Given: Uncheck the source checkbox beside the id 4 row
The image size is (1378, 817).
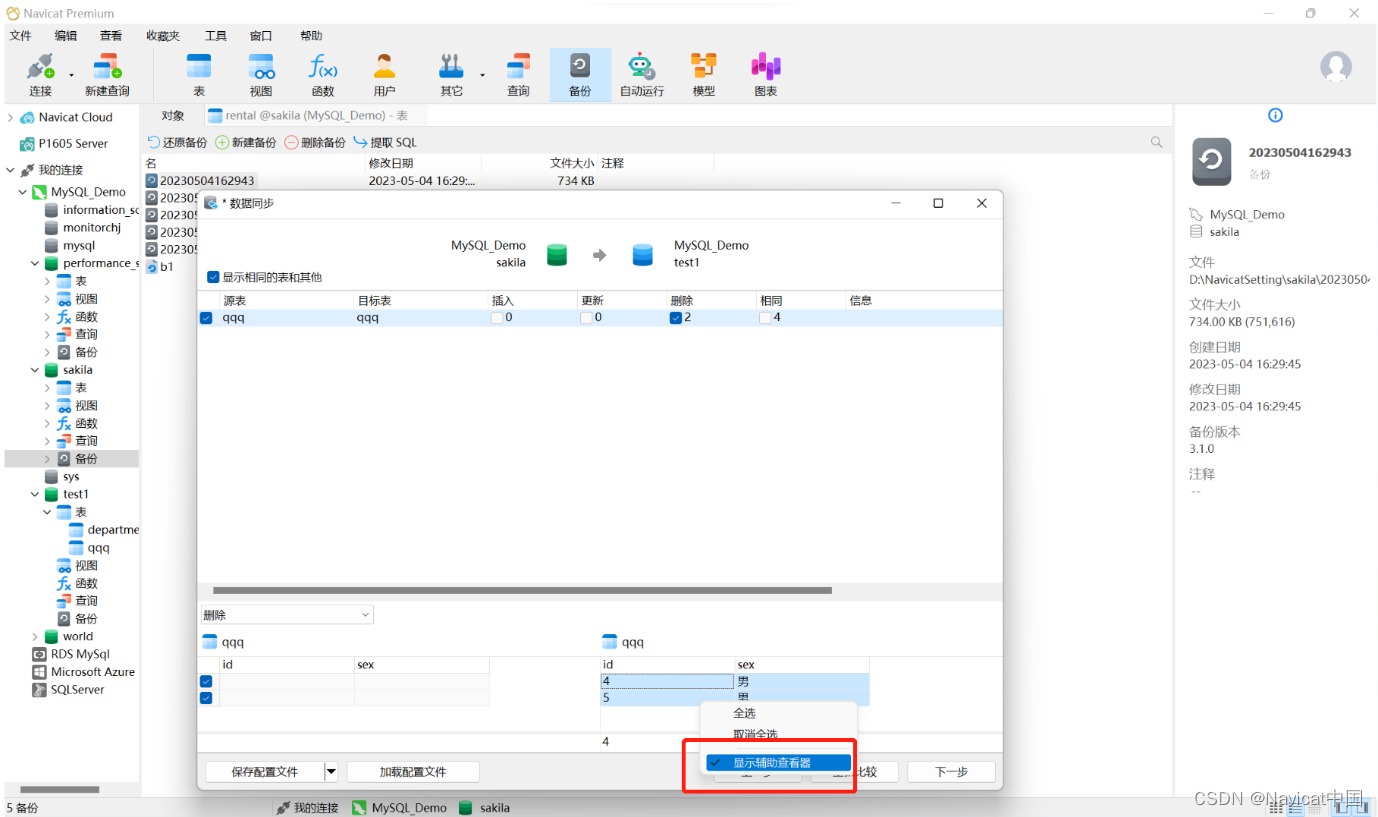Looking at the screenshot, I should pyautogui.click(x=206, y=681).
